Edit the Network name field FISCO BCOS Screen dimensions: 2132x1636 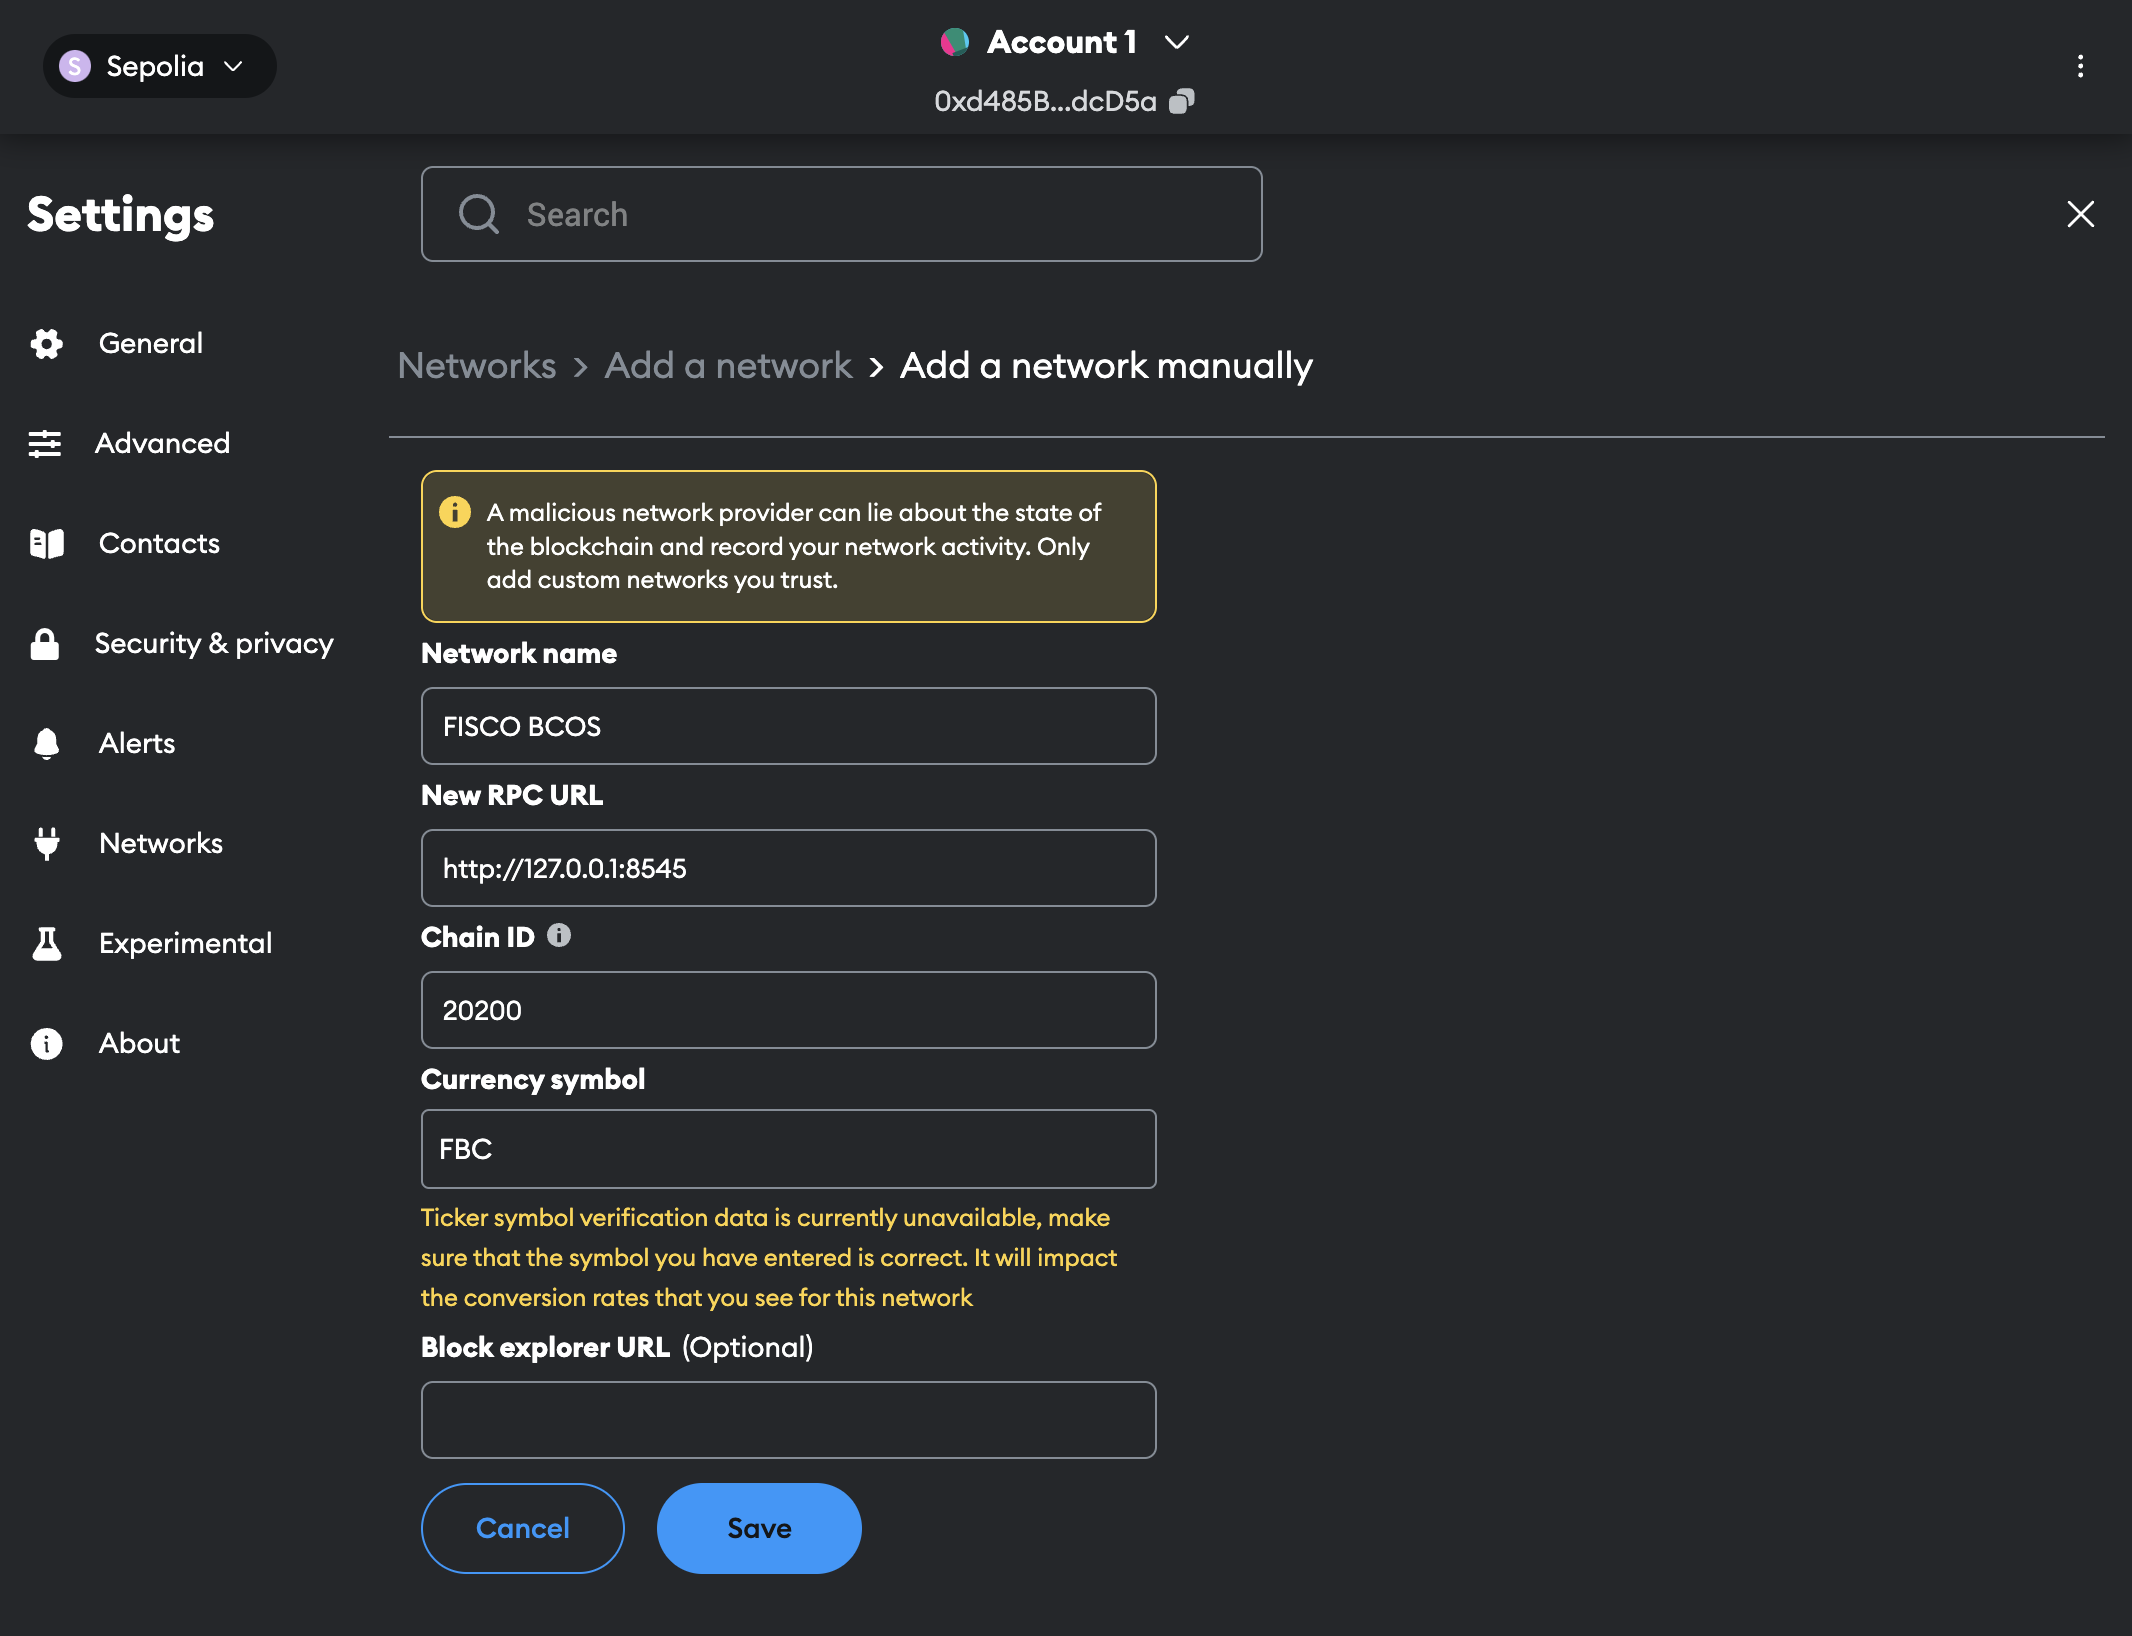[789, 726]
